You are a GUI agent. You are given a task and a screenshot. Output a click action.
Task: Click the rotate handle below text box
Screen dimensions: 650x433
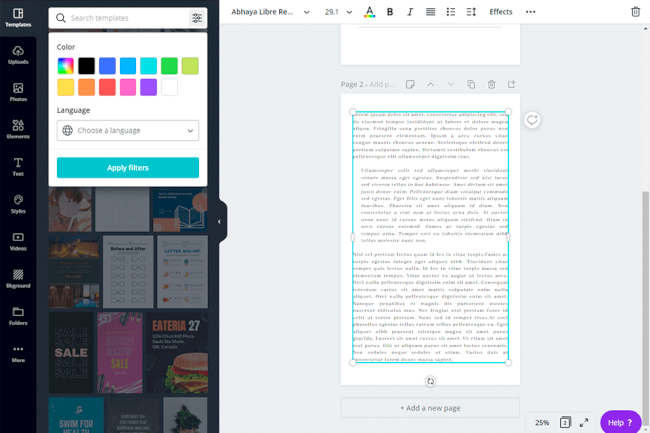tap(430, 381)
